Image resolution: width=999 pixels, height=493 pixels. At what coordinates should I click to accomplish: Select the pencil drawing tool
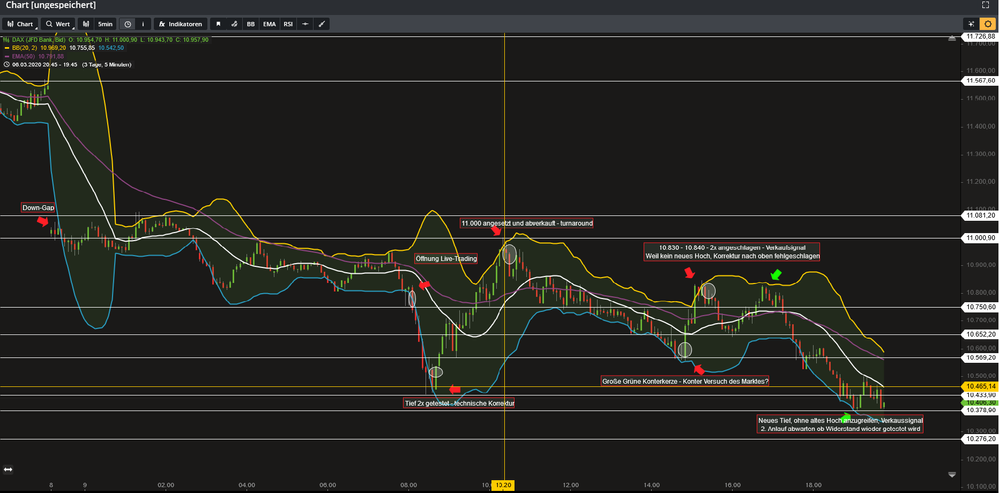coord(321,23)
